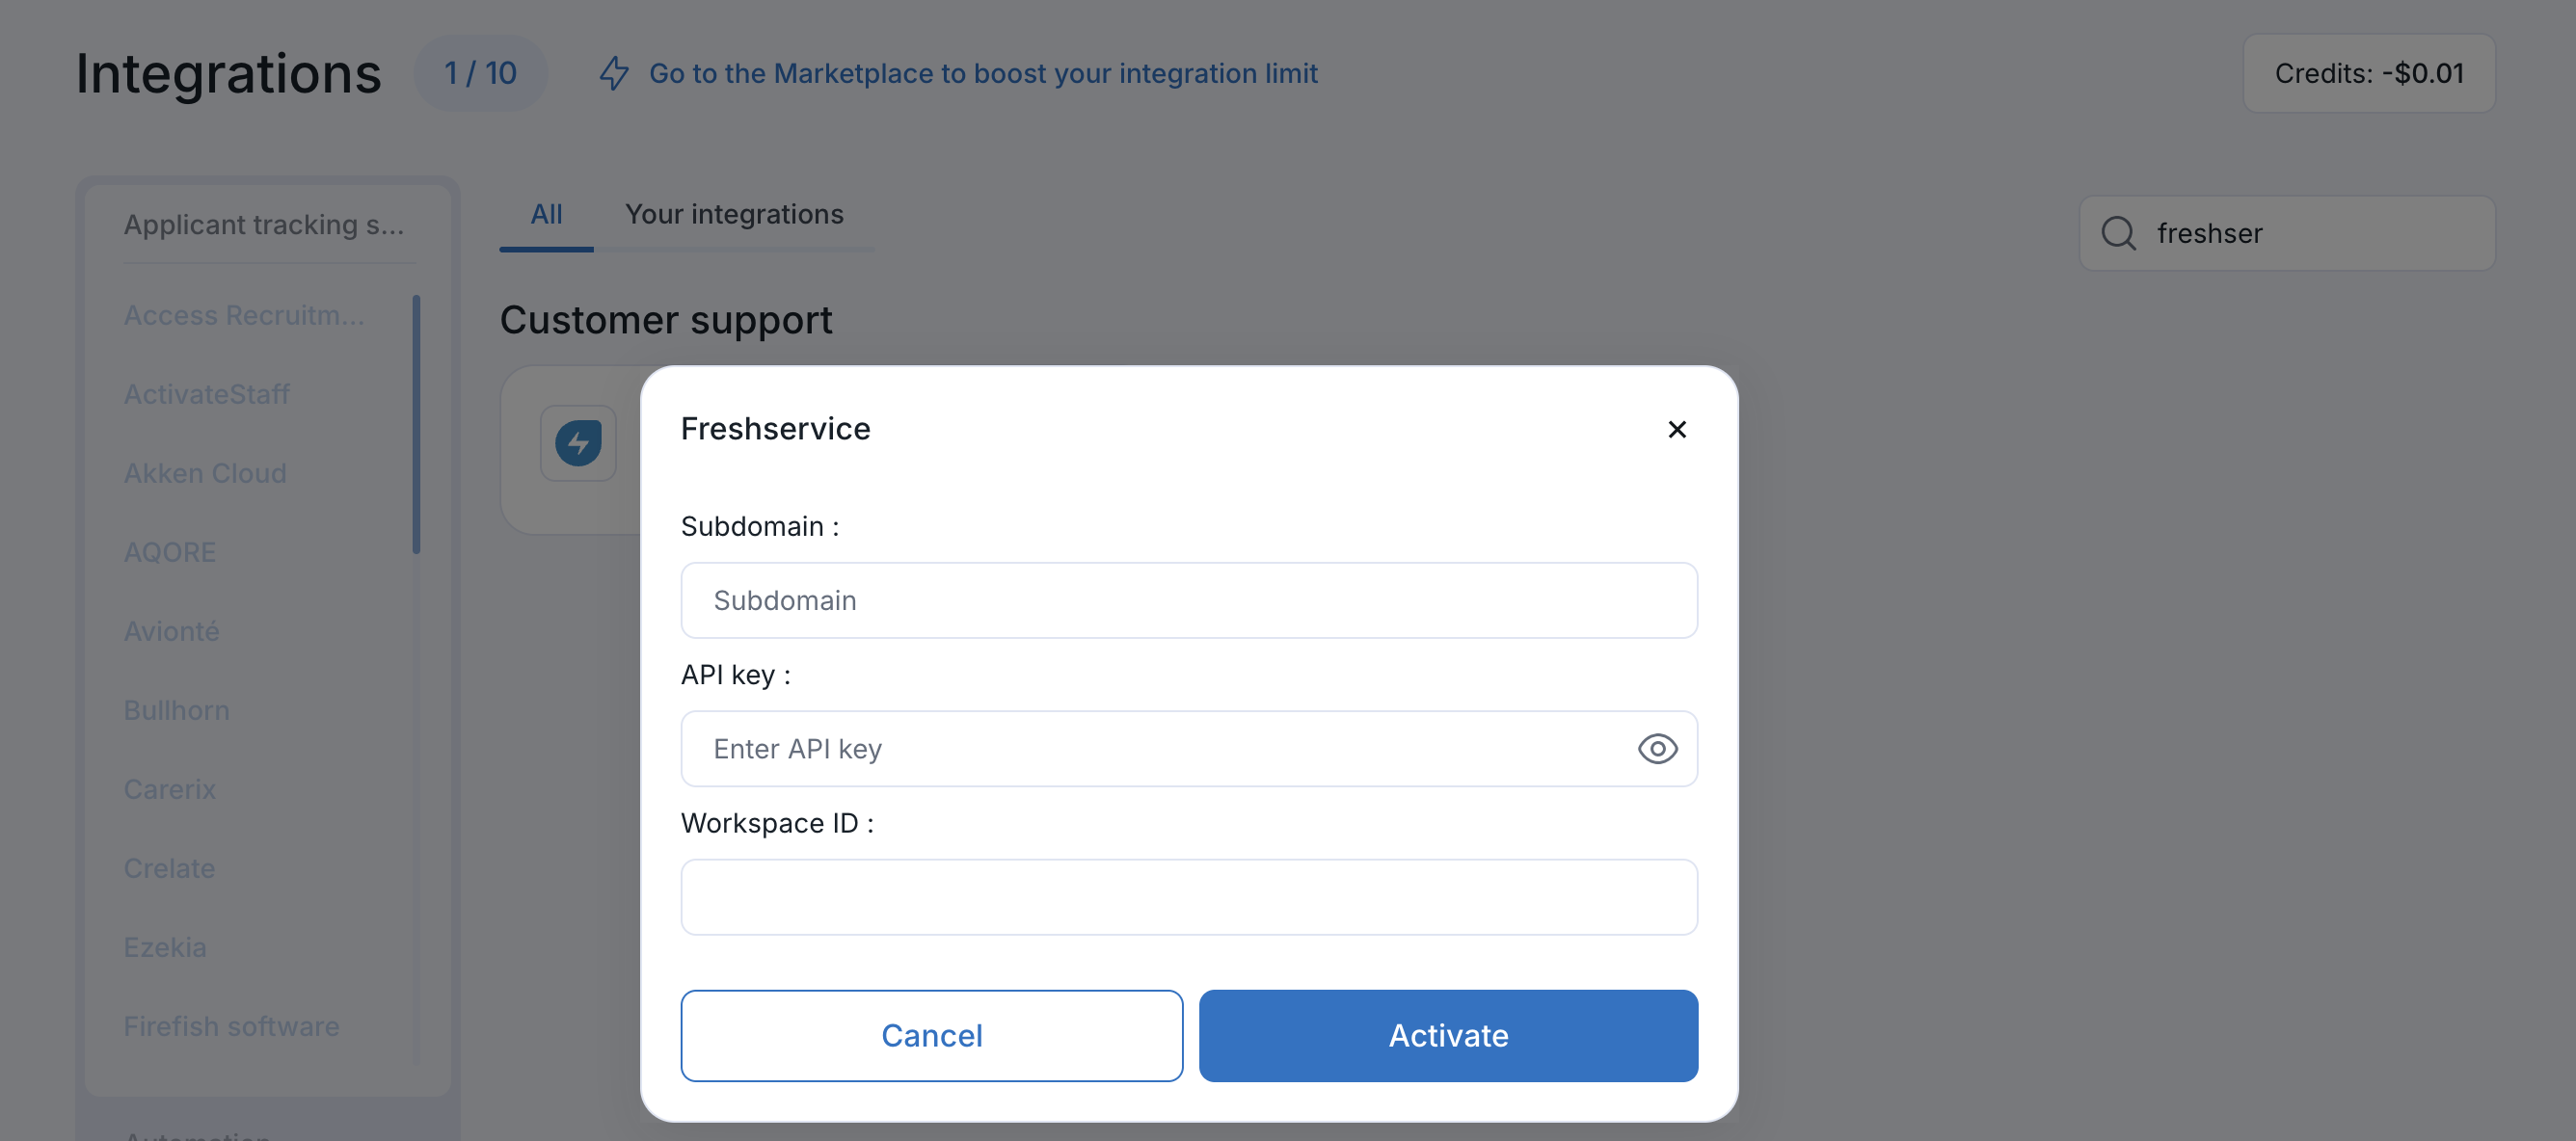The image size is (2576, 1141).
Task: Click the Customer support section heading
Action: [x=666, y=320]
